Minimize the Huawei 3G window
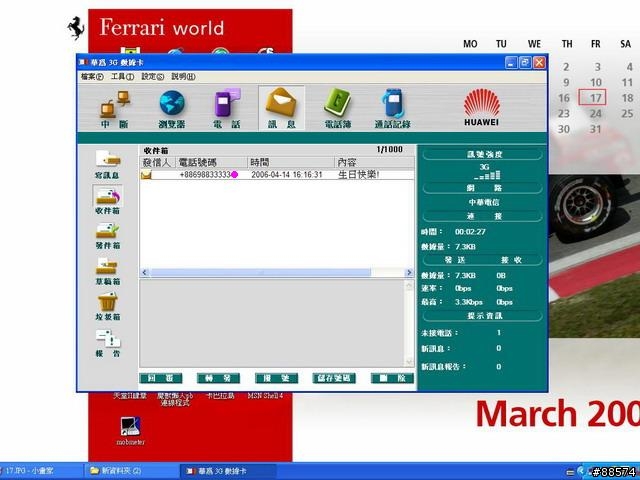Viewport: 640px width, 480px height. 511,62
